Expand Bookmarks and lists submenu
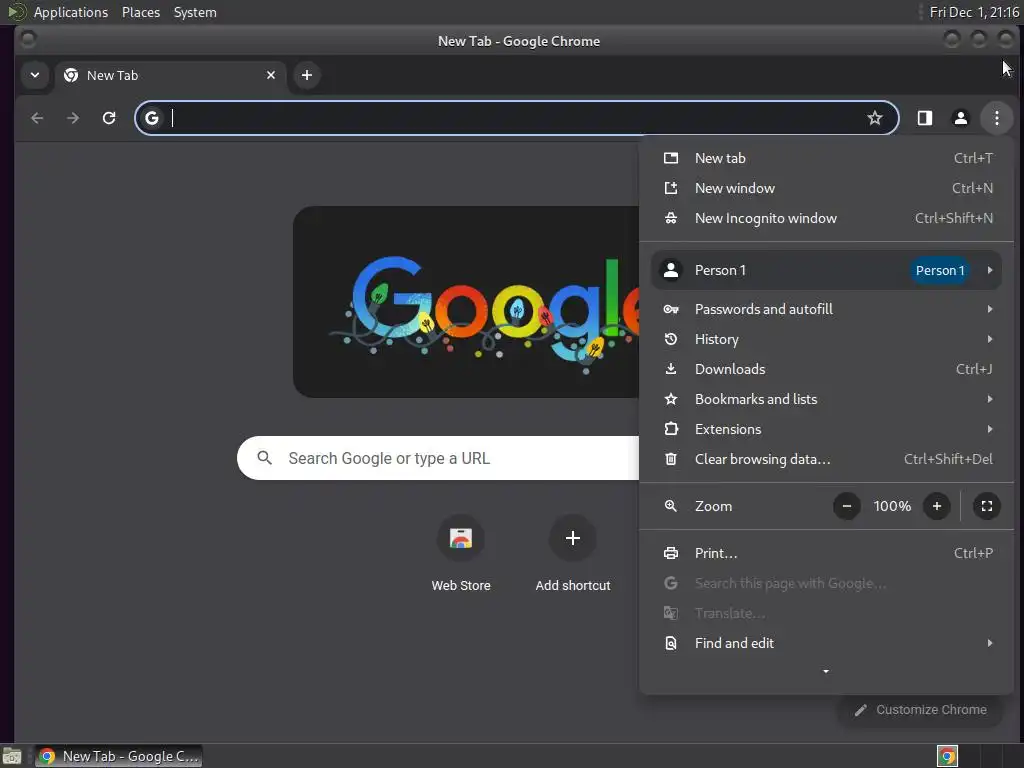1024x768 pixels. (x=826, y=399)
